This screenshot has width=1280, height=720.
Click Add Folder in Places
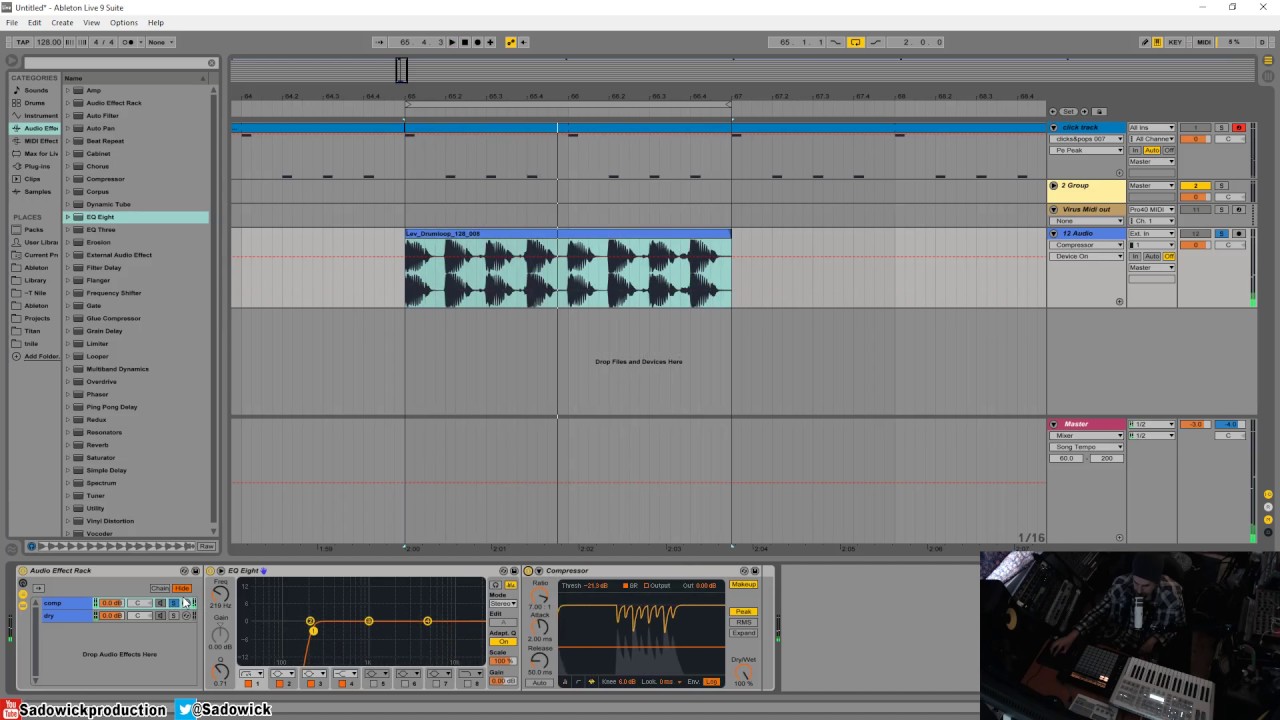(35, 356)
